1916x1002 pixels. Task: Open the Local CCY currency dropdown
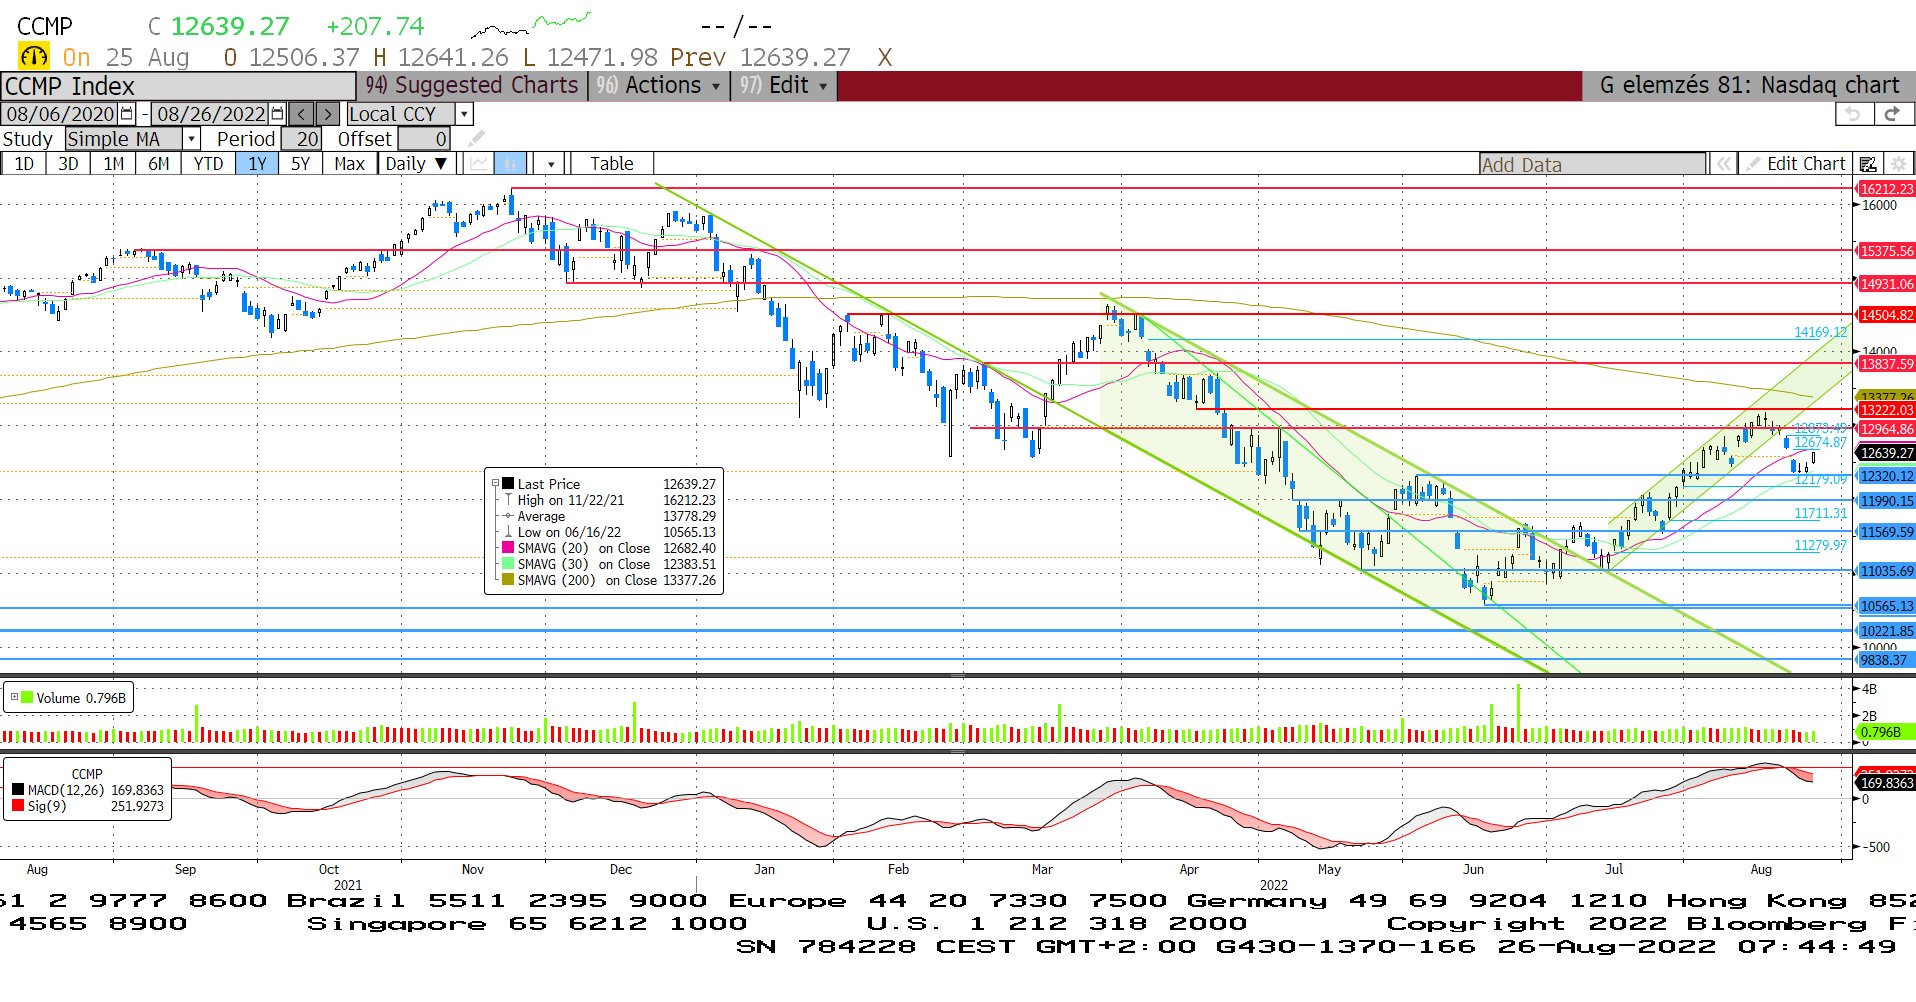click(464, 114)
